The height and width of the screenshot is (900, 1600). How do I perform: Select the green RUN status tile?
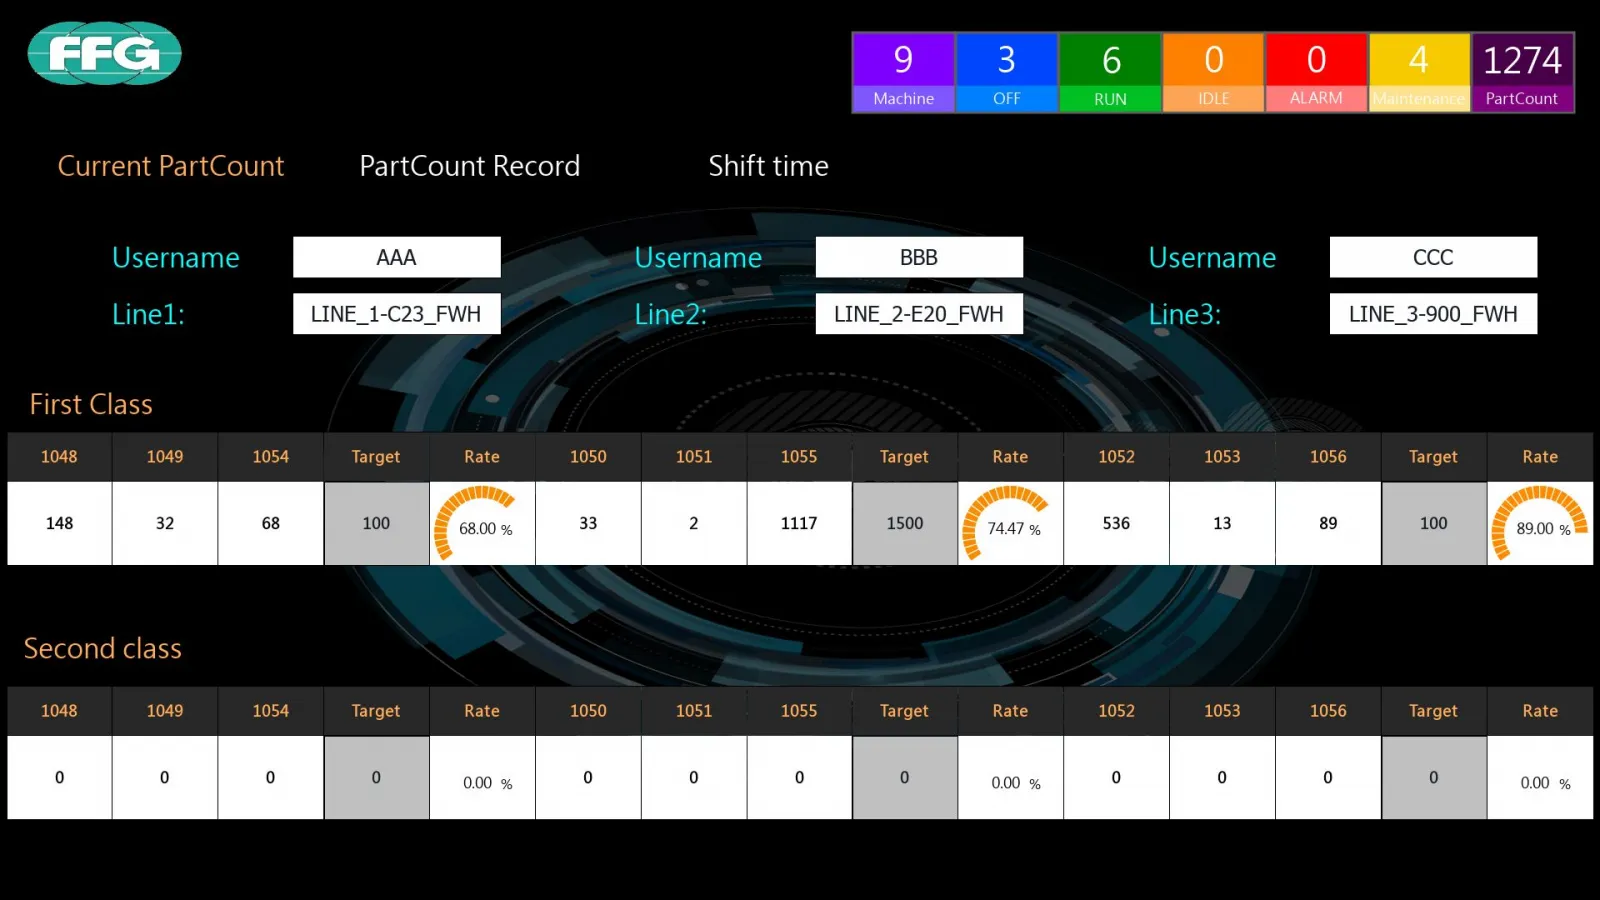1110,72
